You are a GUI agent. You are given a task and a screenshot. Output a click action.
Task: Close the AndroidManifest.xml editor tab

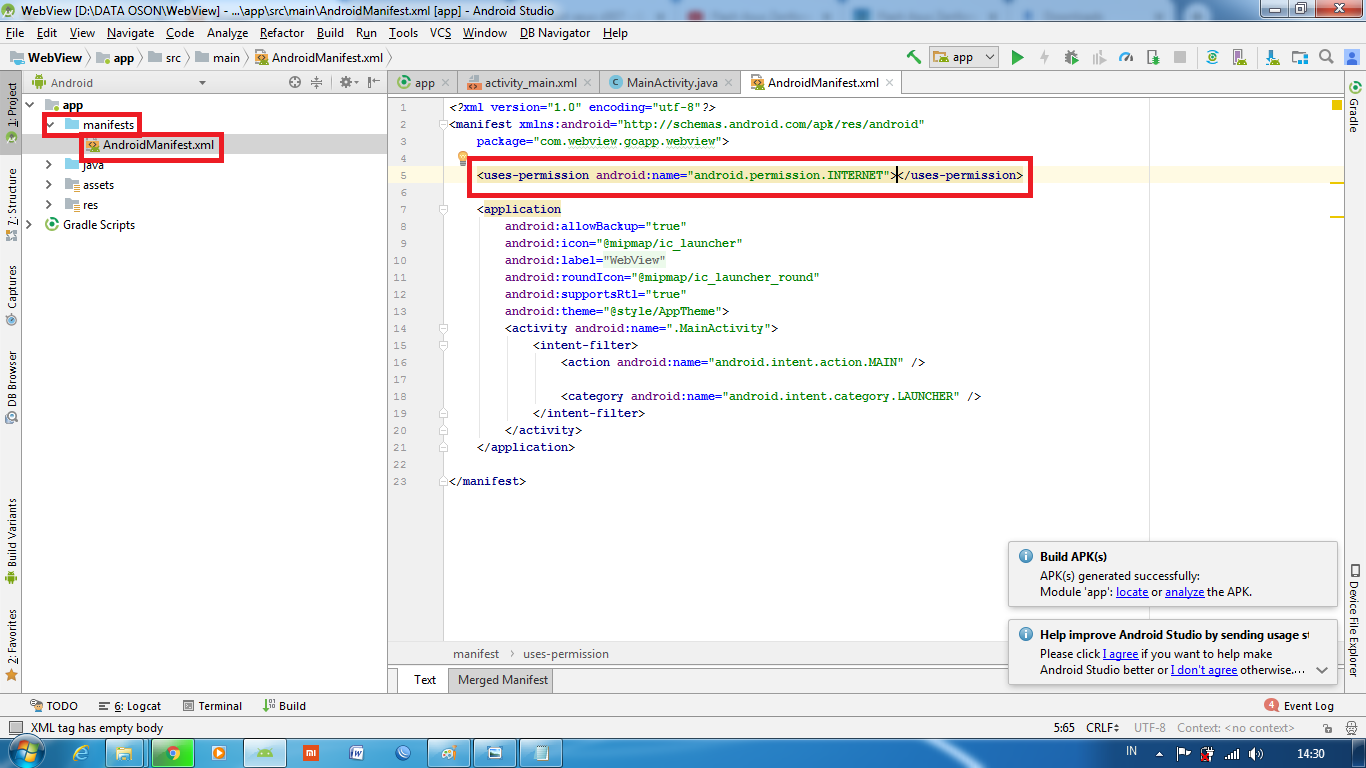(x=889, y=83)
